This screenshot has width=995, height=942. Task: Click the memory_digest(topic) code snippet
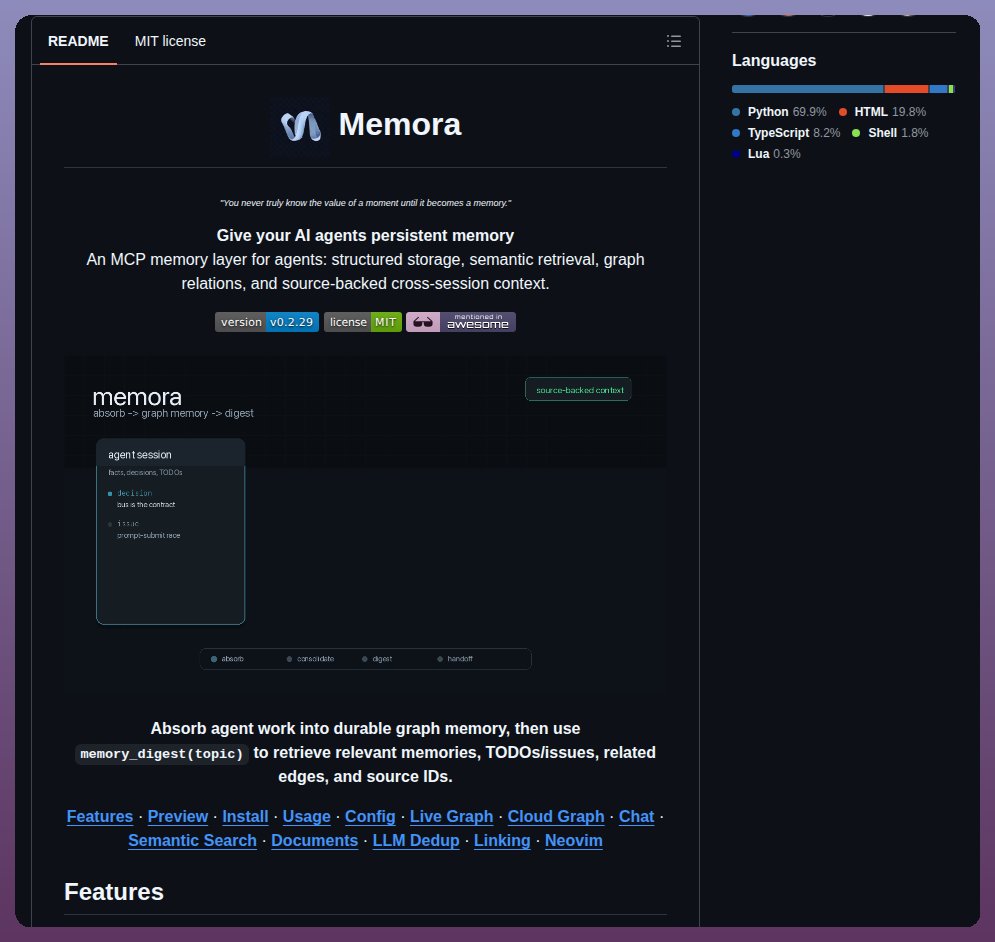(x=162, y=753)
